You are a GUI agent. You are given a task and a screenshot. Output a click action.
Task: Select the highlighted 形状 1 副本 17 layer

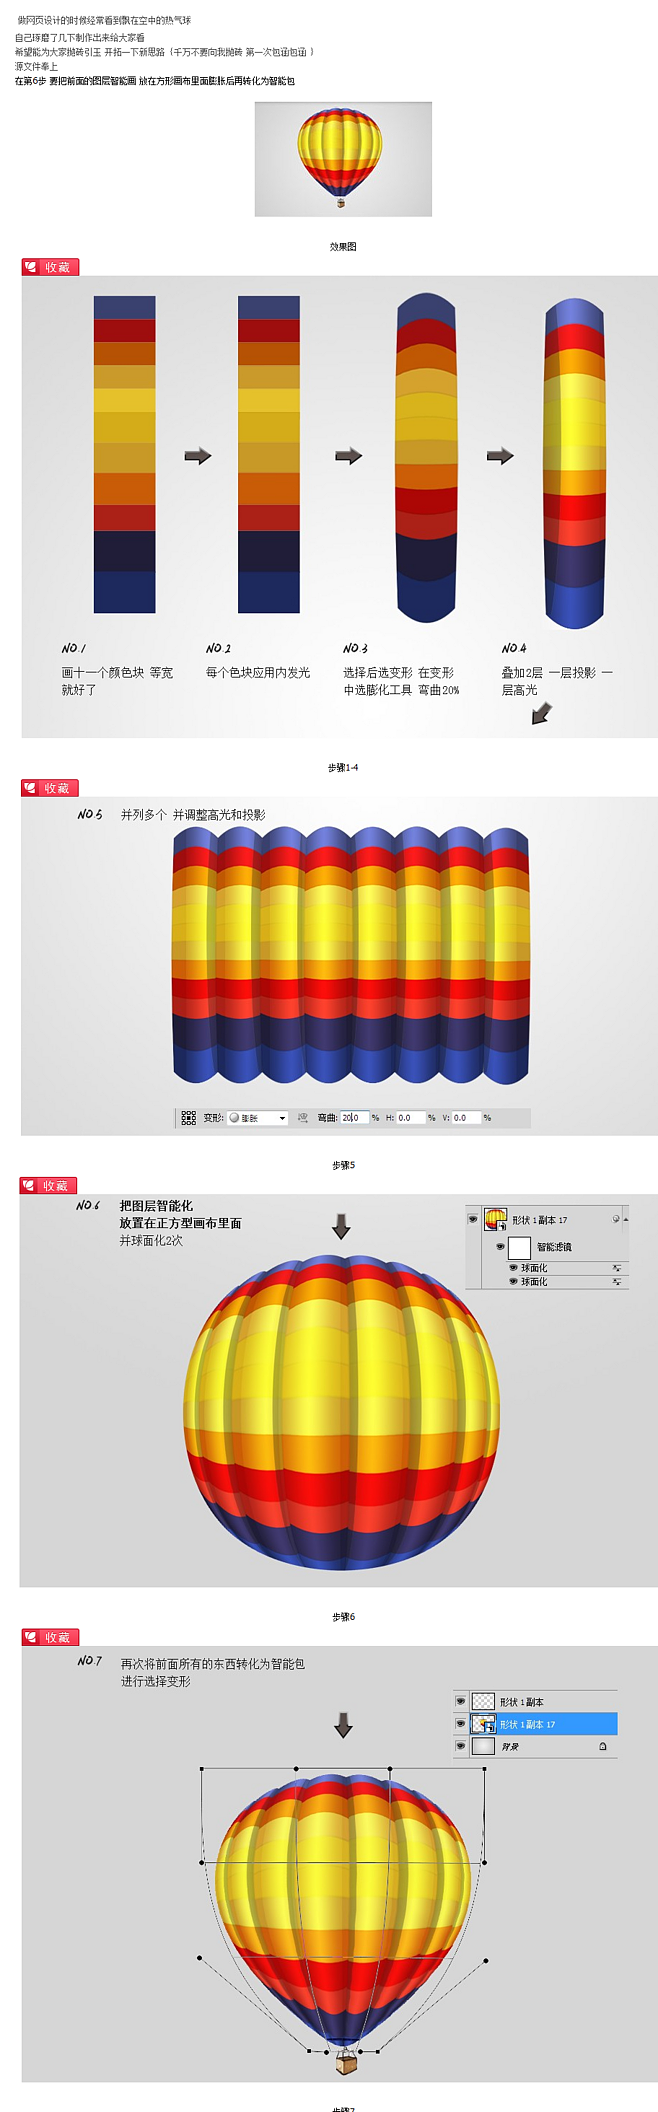tap(544, 1724)
